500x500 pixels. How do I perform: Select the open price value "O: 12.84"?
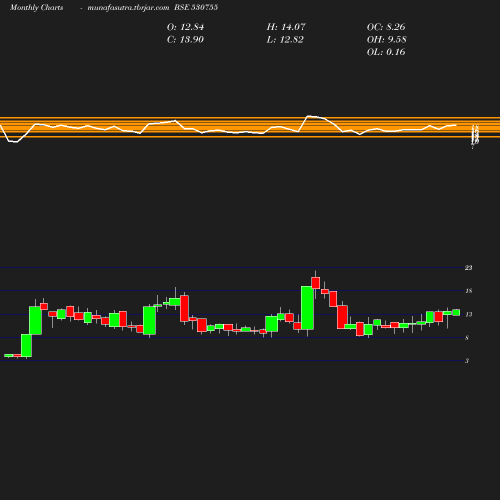click(185, 27)
